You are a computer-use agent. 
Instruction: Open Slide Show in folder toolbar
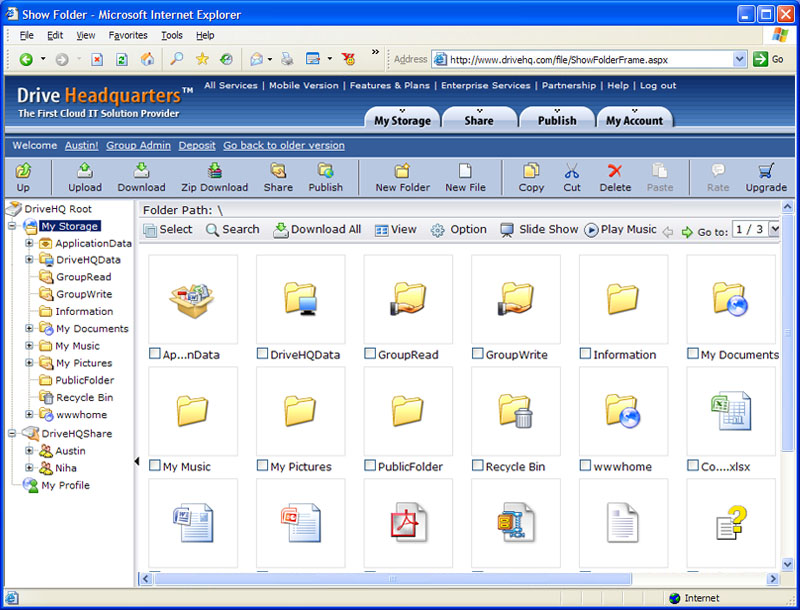[539, 230]
